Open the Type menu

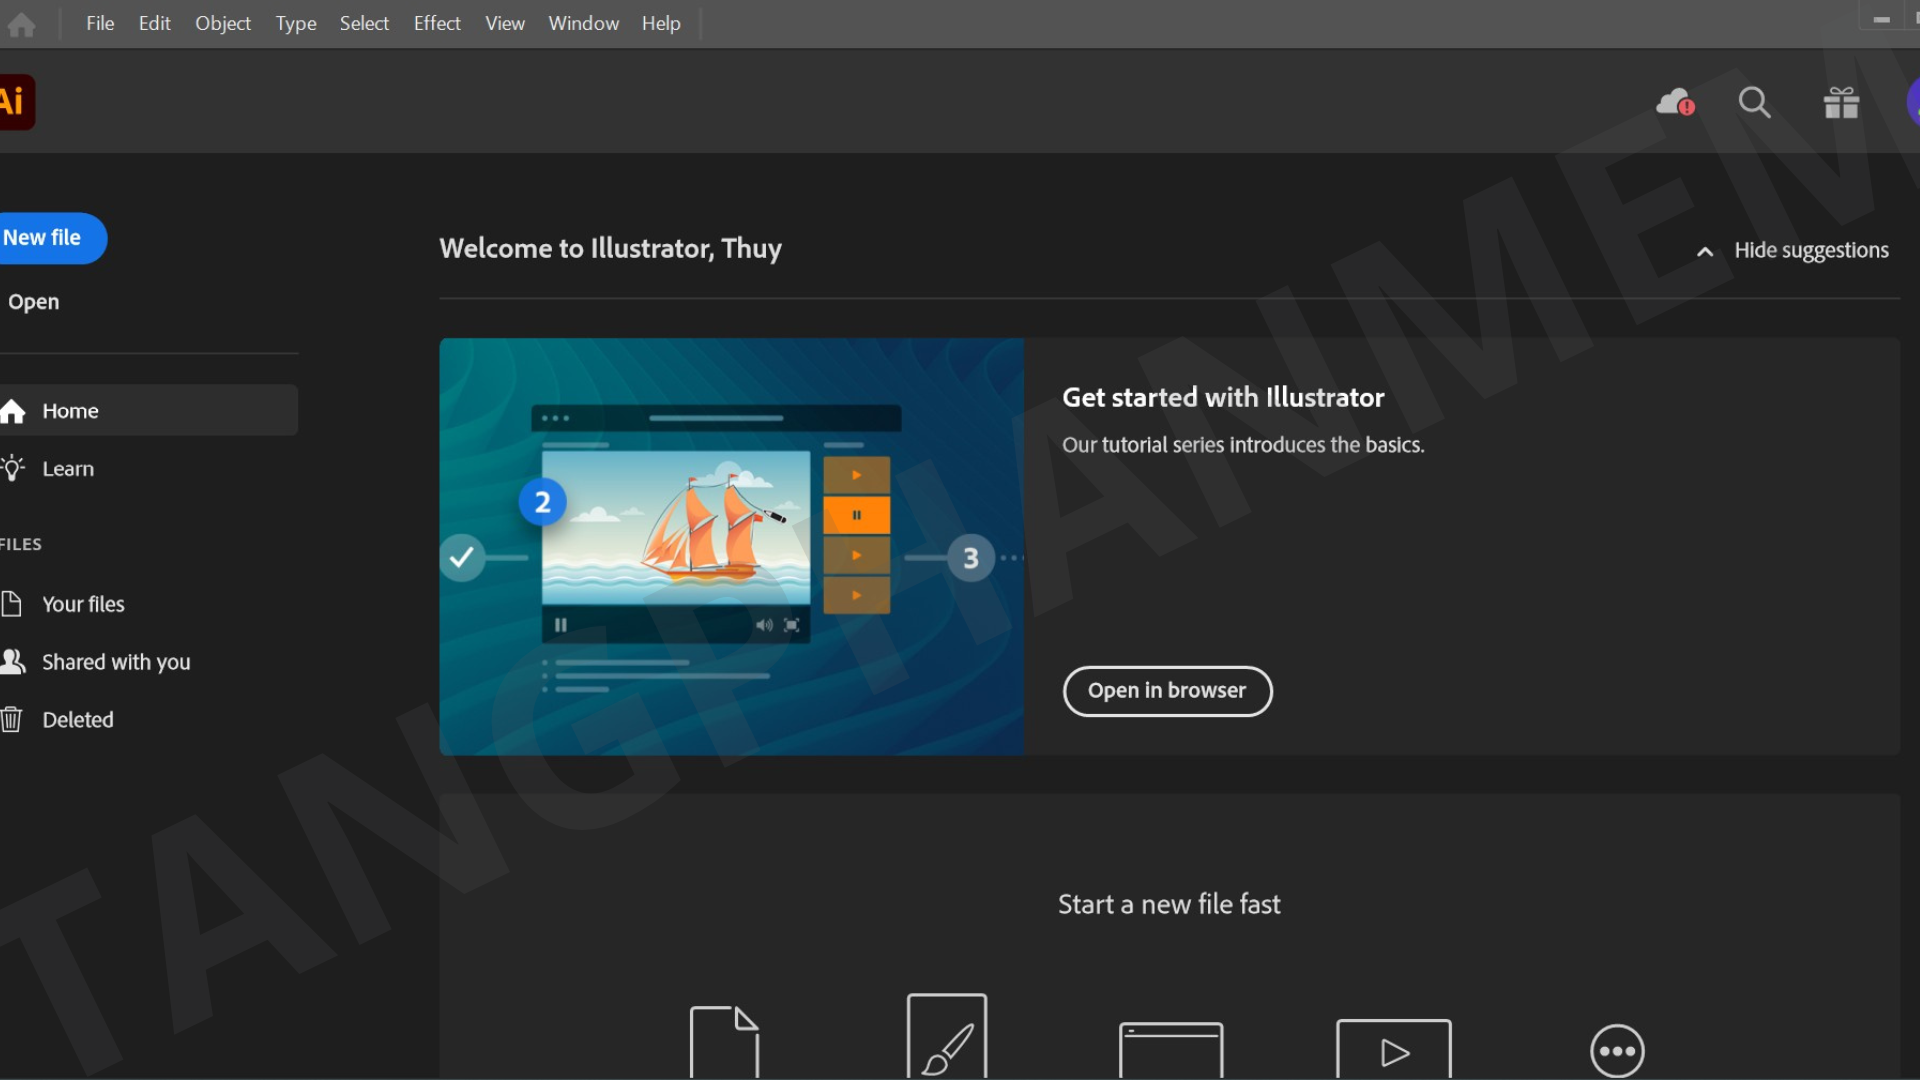click(296, 23)
